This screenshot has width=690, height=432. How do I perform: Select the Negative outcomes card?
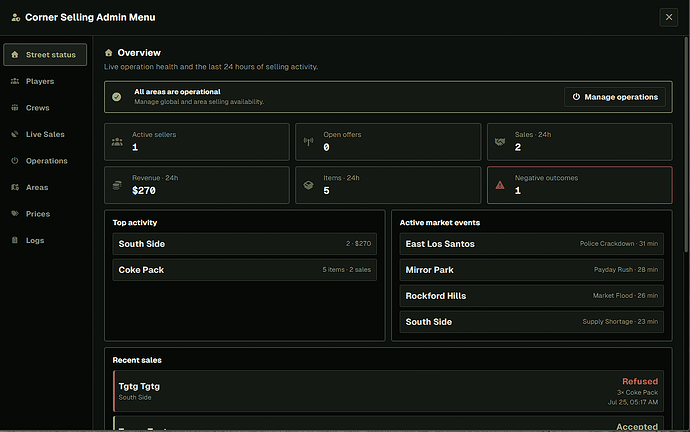click(x=580, y=185)
